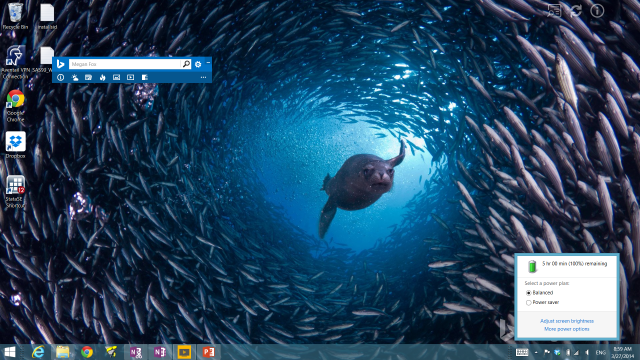Switch to PowerPoint on taskbar

coord(209,352)
